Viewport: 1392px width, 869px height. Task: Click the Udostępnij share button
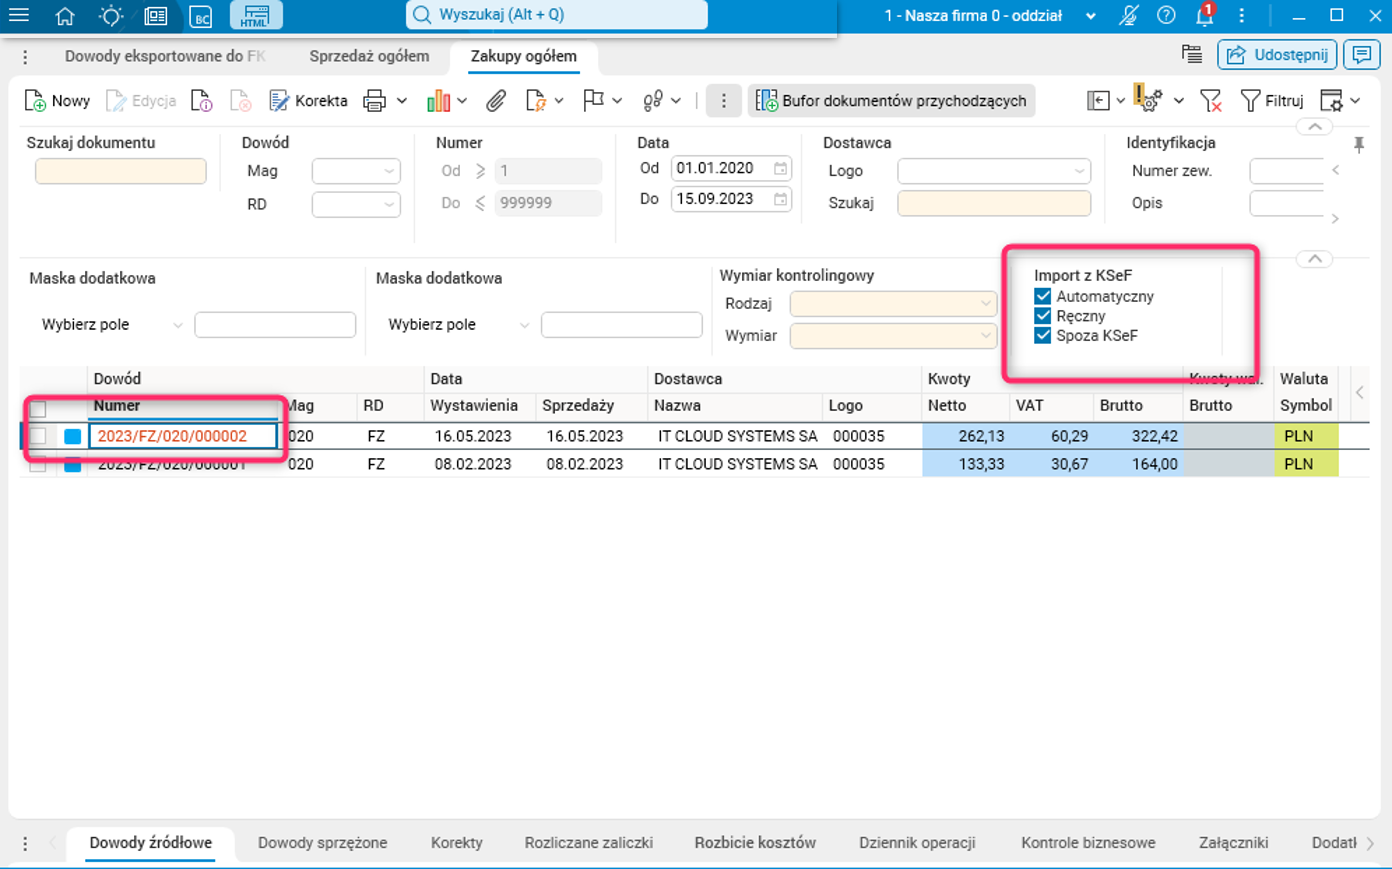pos(1277,55)
